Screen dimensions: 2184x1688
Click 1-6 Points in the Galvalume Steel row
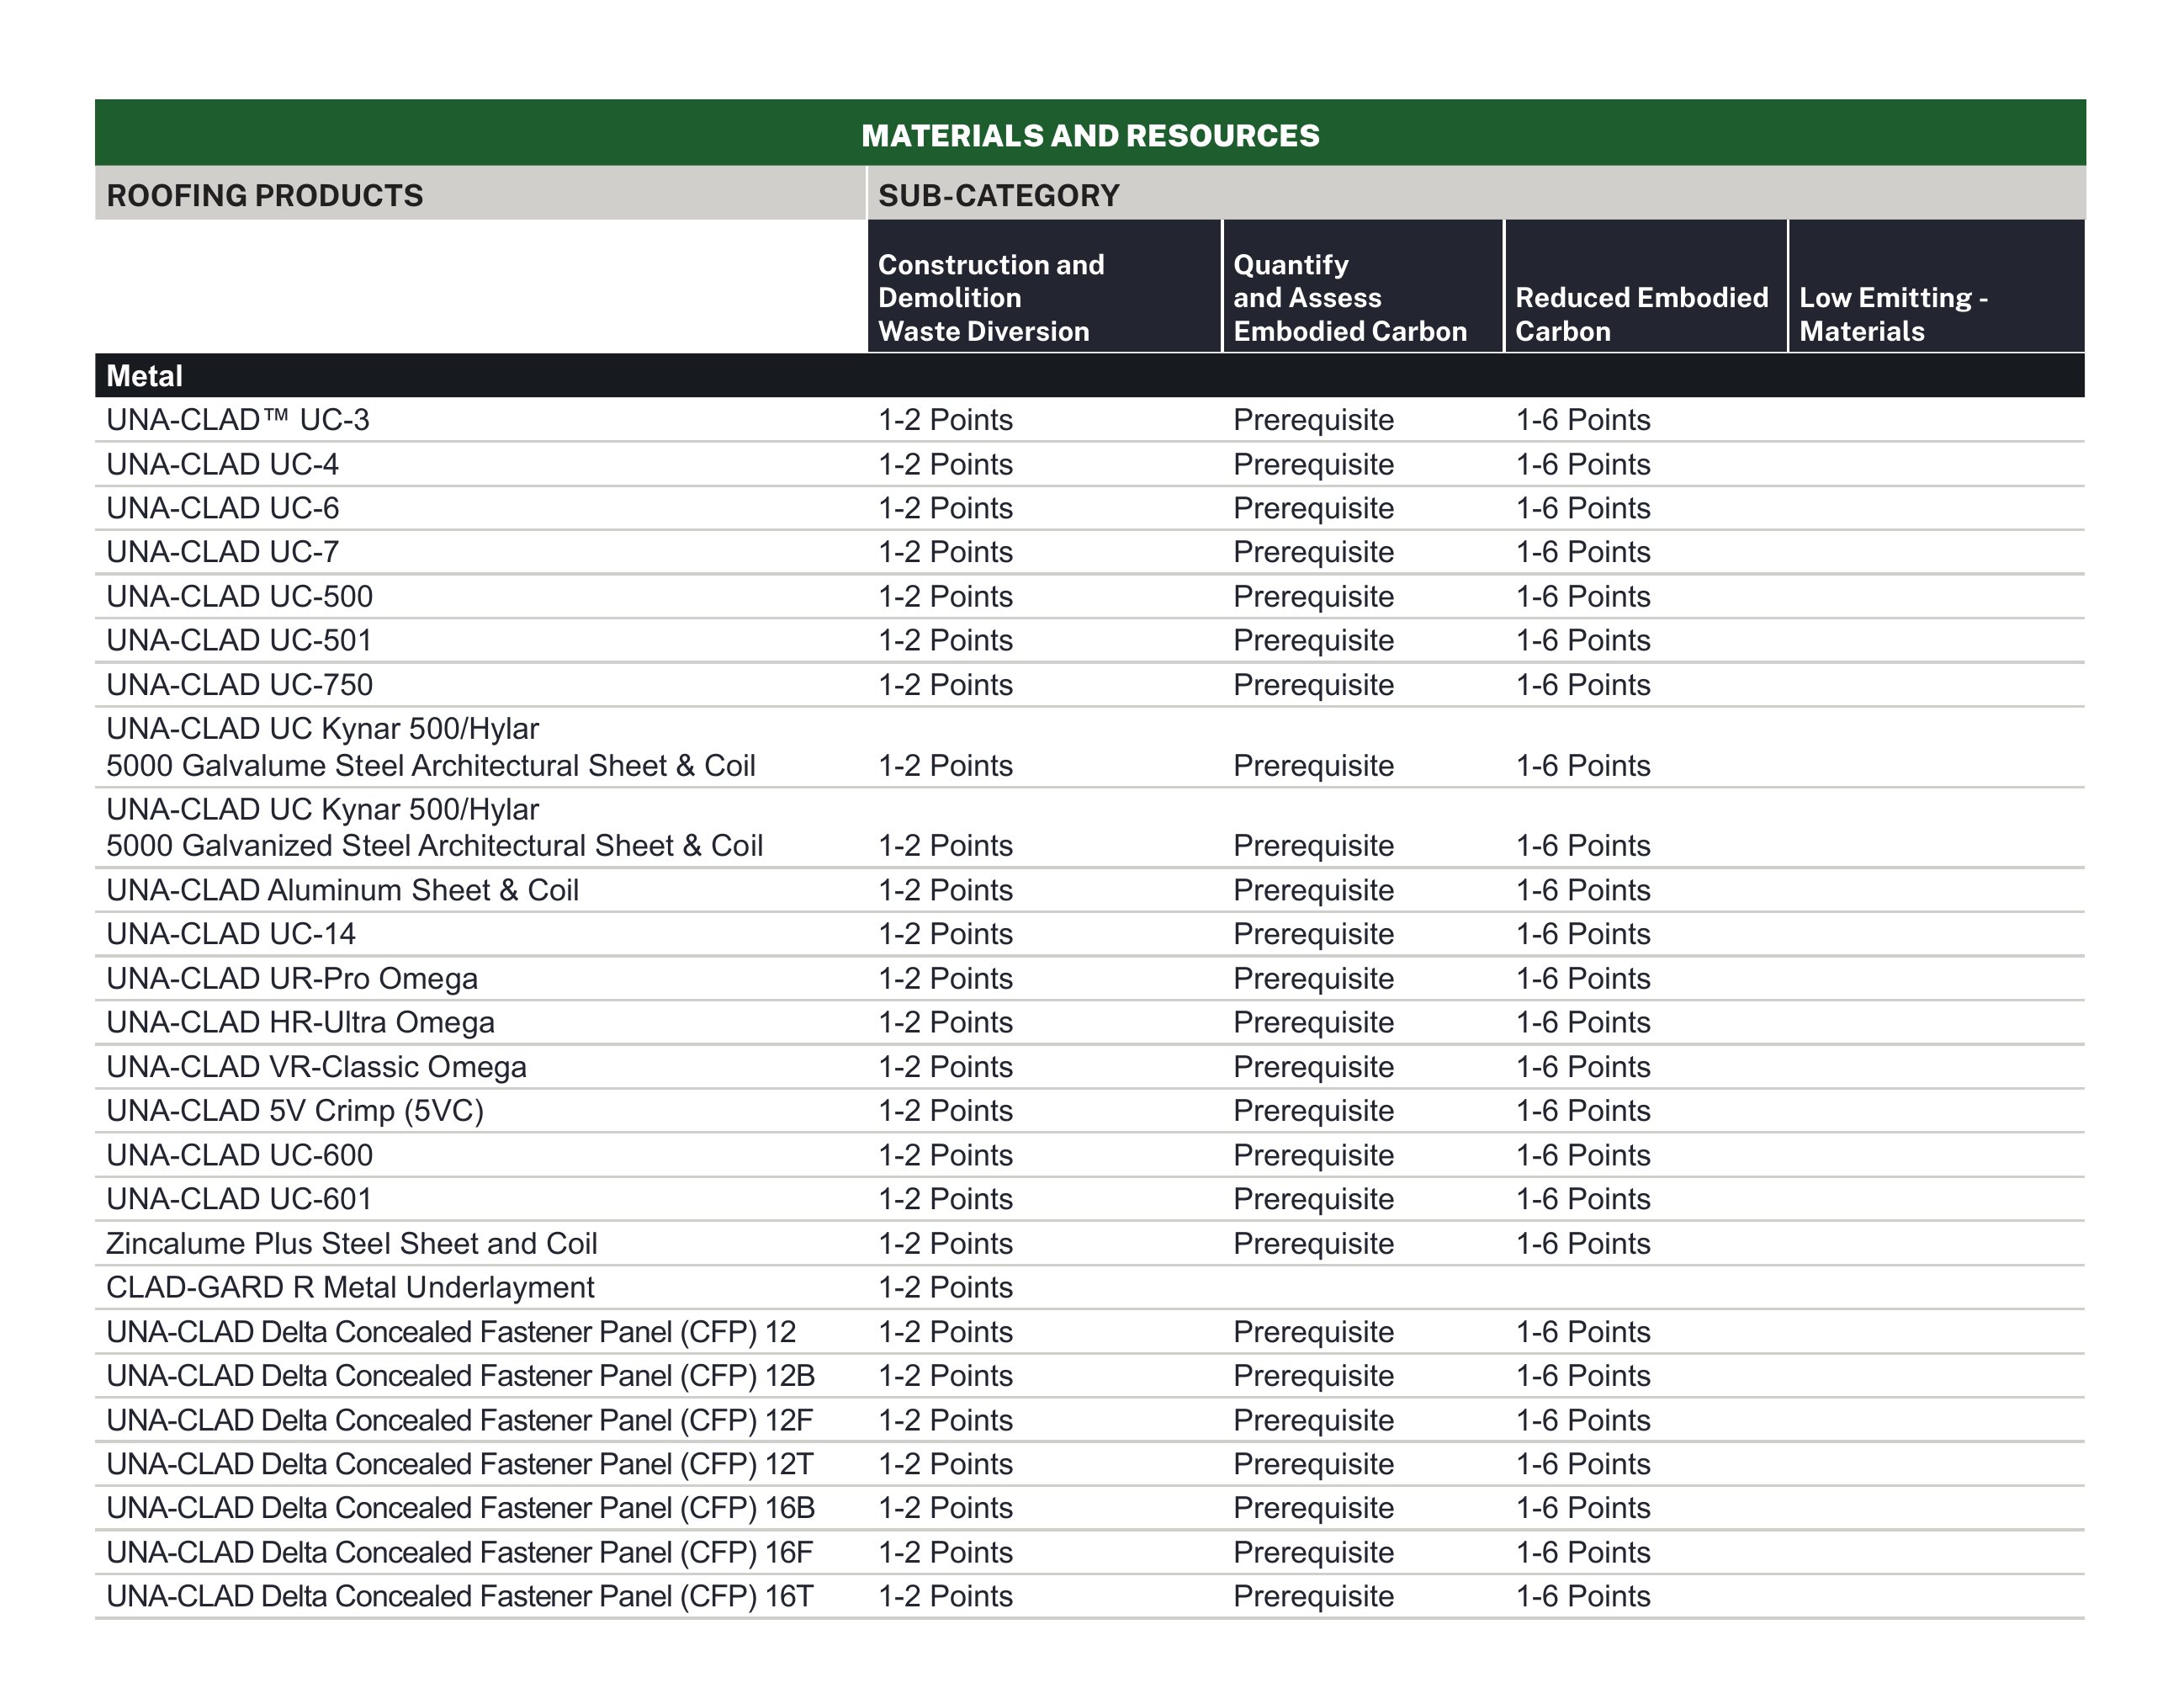(1583, 766)
